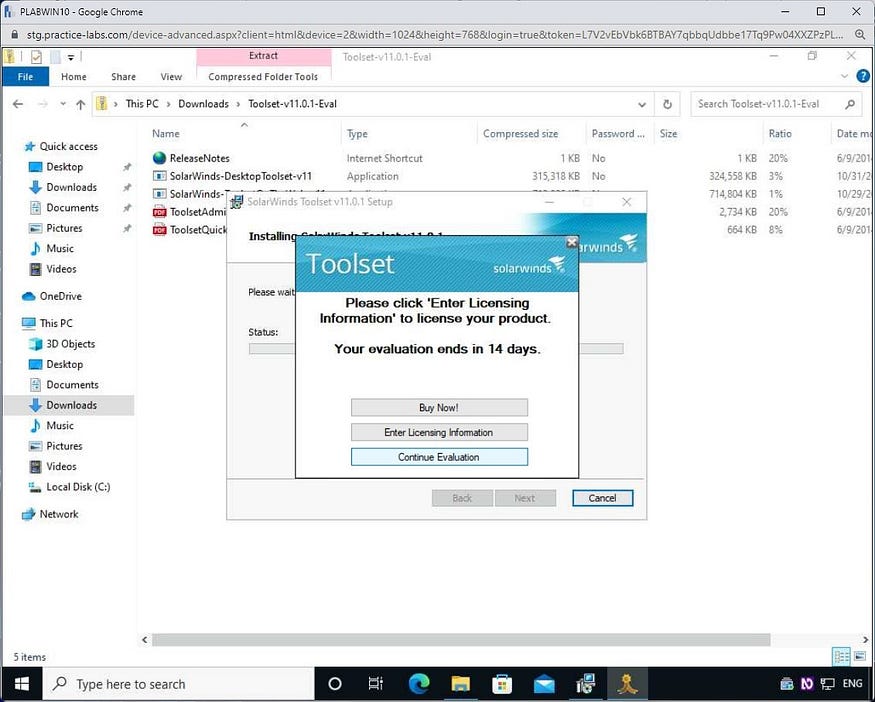Open the File tab in Explorer

26,77
